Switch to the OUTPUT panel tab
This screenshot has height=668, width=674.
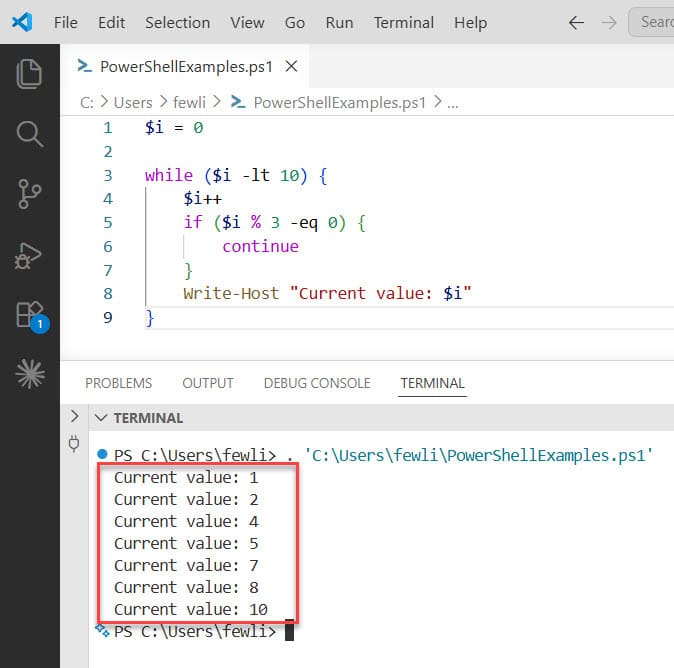208,383
